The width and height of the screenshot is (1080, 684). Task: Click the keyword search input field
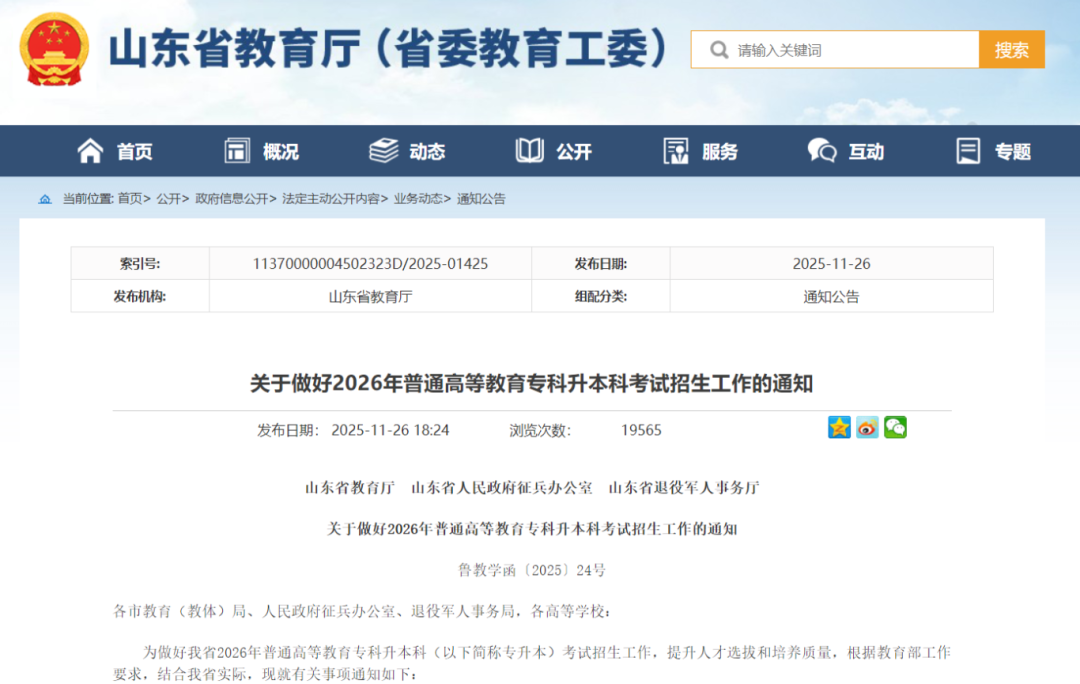(x=830, y=48)
